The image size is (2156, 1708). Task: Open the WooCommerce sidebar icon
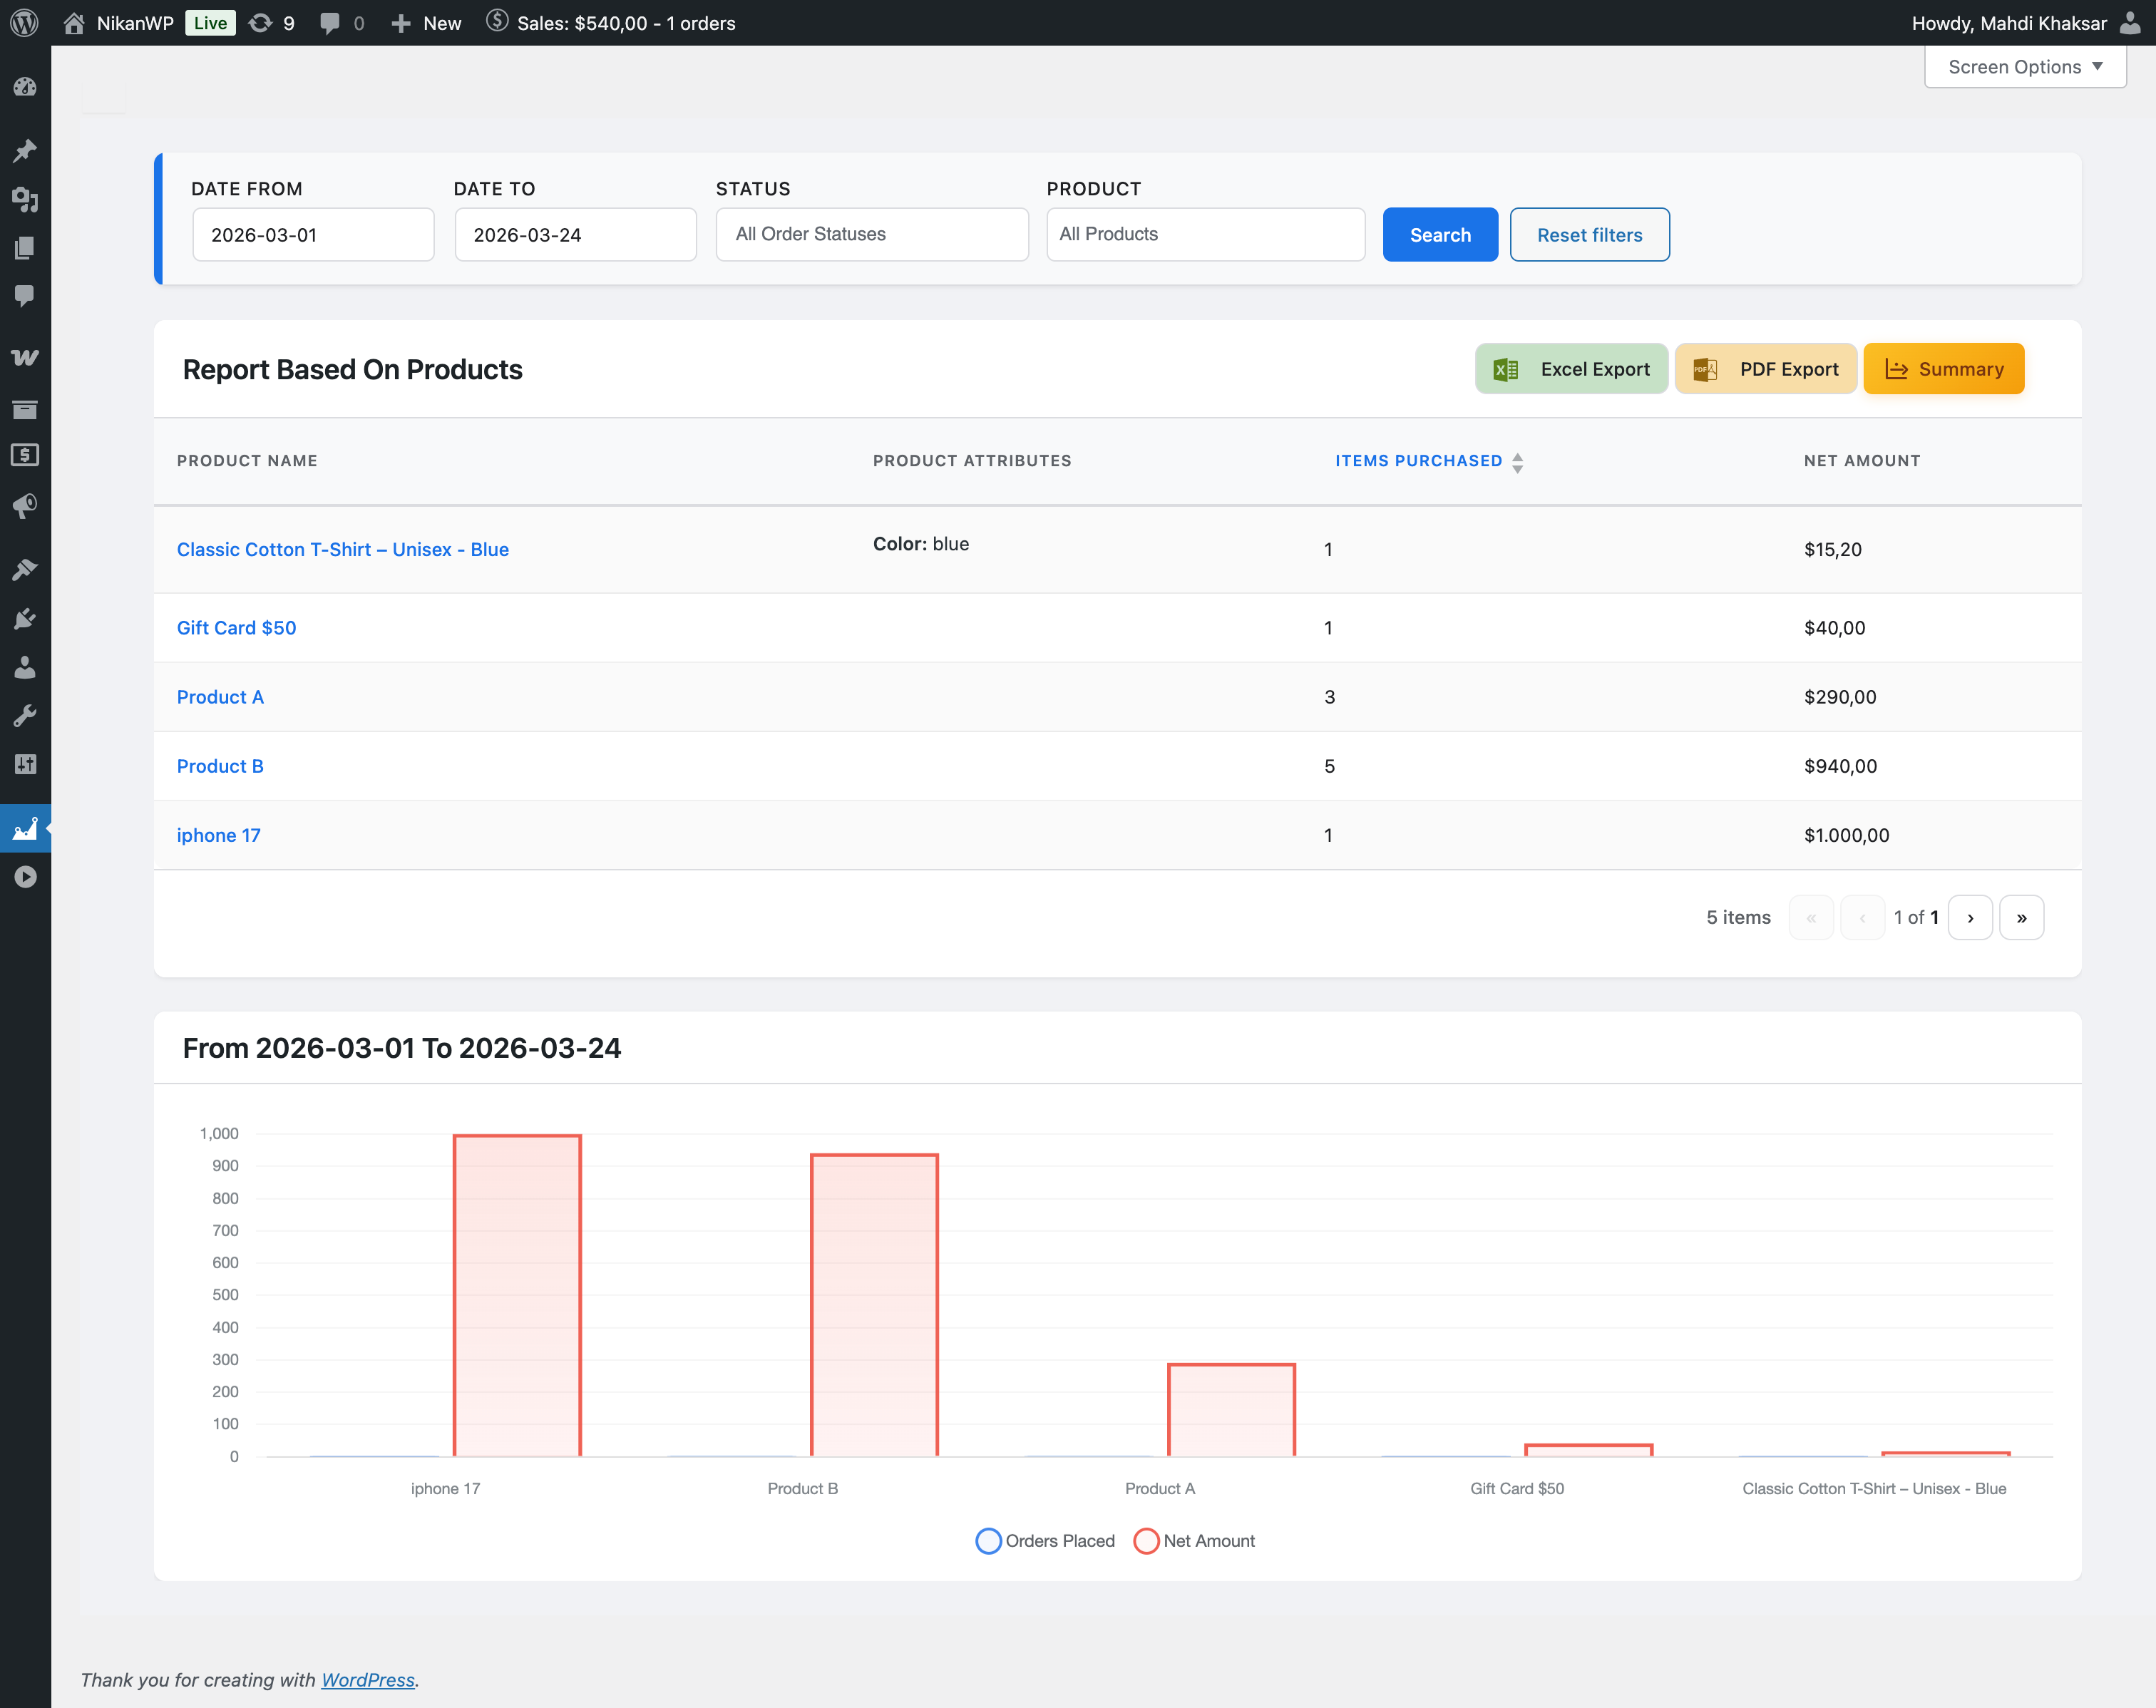point(25,357)
